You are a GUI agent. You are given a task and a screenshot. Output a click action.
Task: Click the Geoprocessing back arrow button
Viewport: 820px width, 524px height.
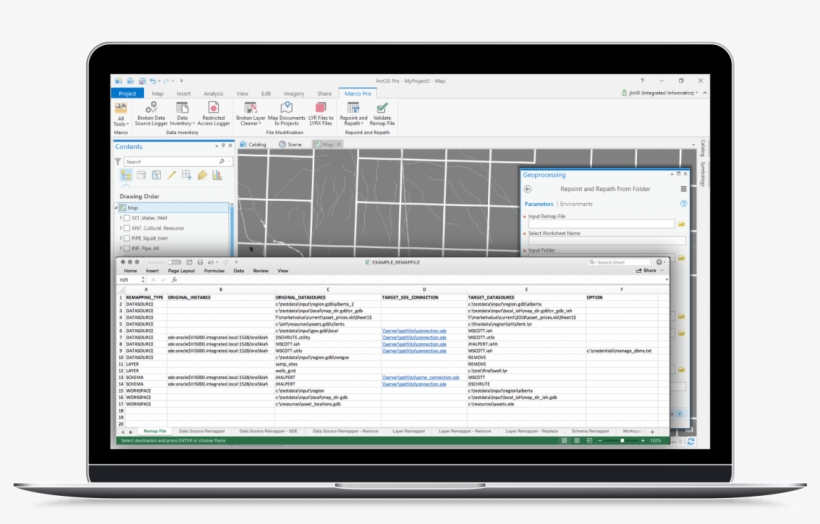pyautogui.click(x=527, y=189)
